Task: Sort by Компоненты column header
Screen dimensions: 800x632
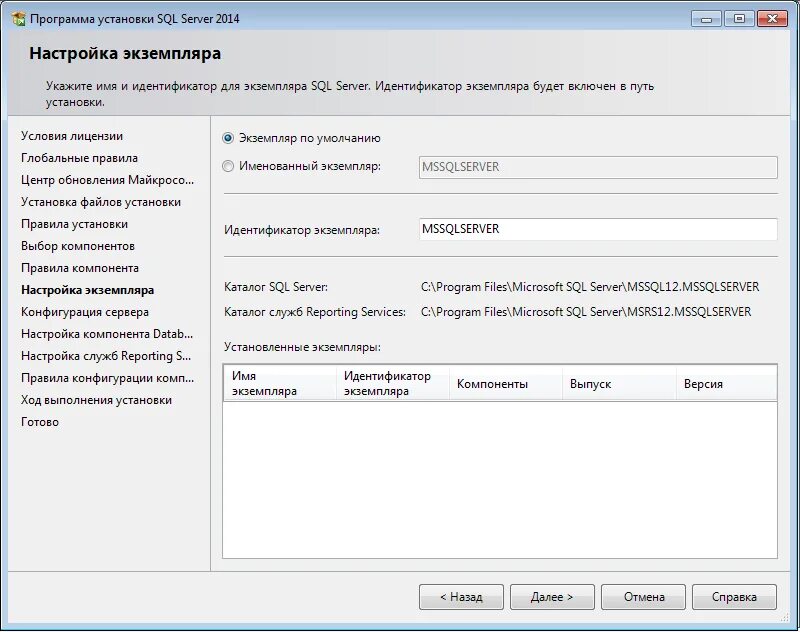Action: point(506,384)
